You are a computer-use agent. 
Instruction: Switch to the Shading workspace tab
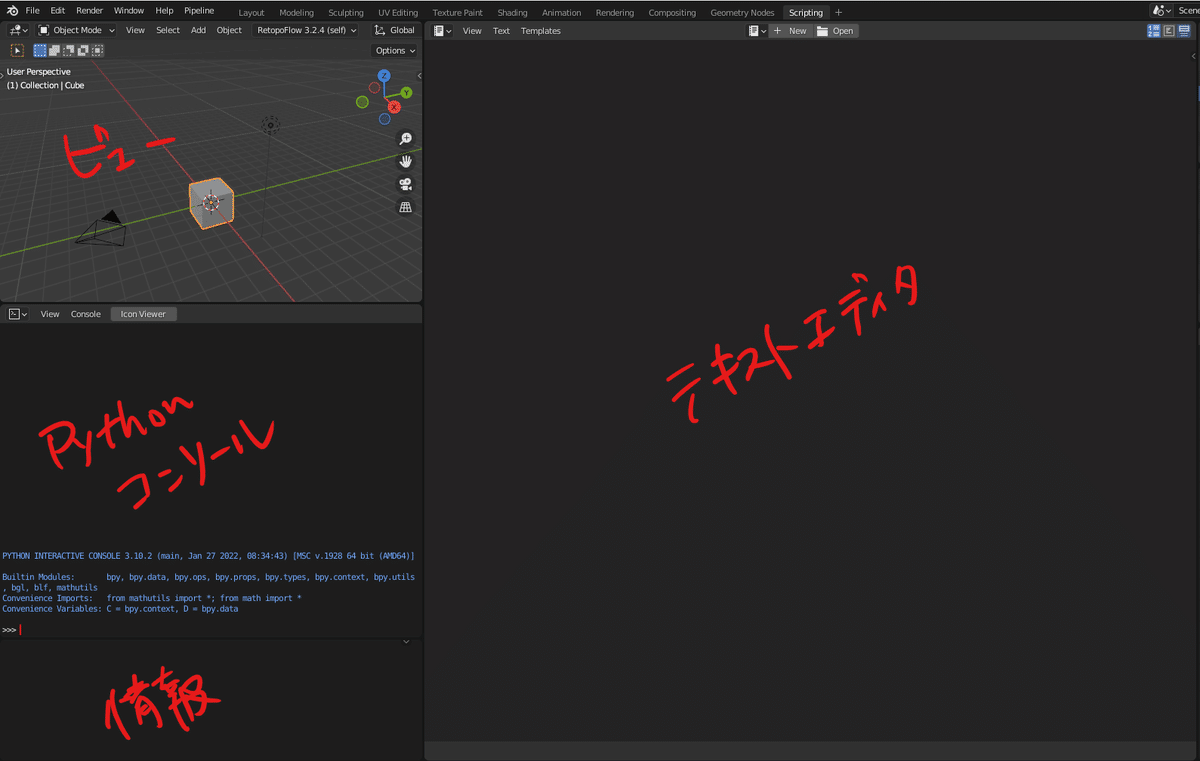click(512, 13)
